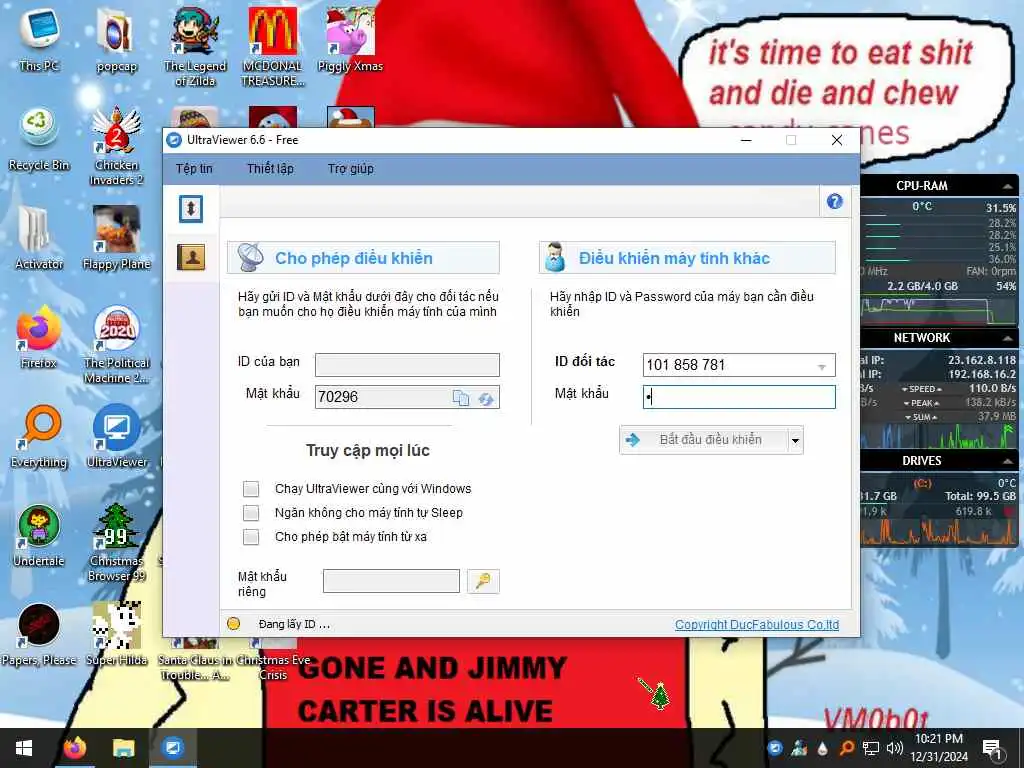Collapse the DRIVES widget section
Screen dimensions: 1024x768
(x=1008, y=461)
